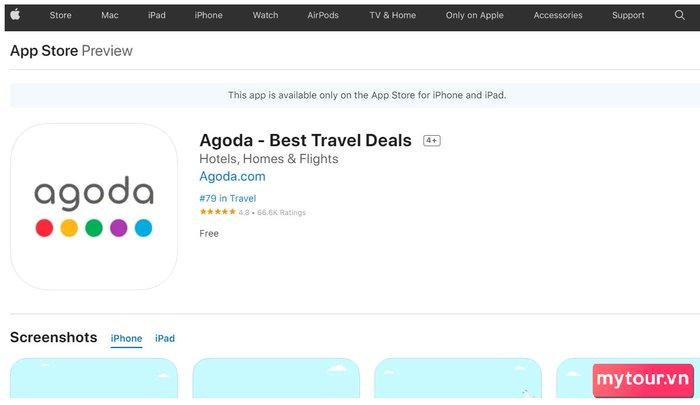Image resolution: width=700 pixels, height=405 pixels.
Task: Click the Agoda app icon
Action: (x=94, y=207)
